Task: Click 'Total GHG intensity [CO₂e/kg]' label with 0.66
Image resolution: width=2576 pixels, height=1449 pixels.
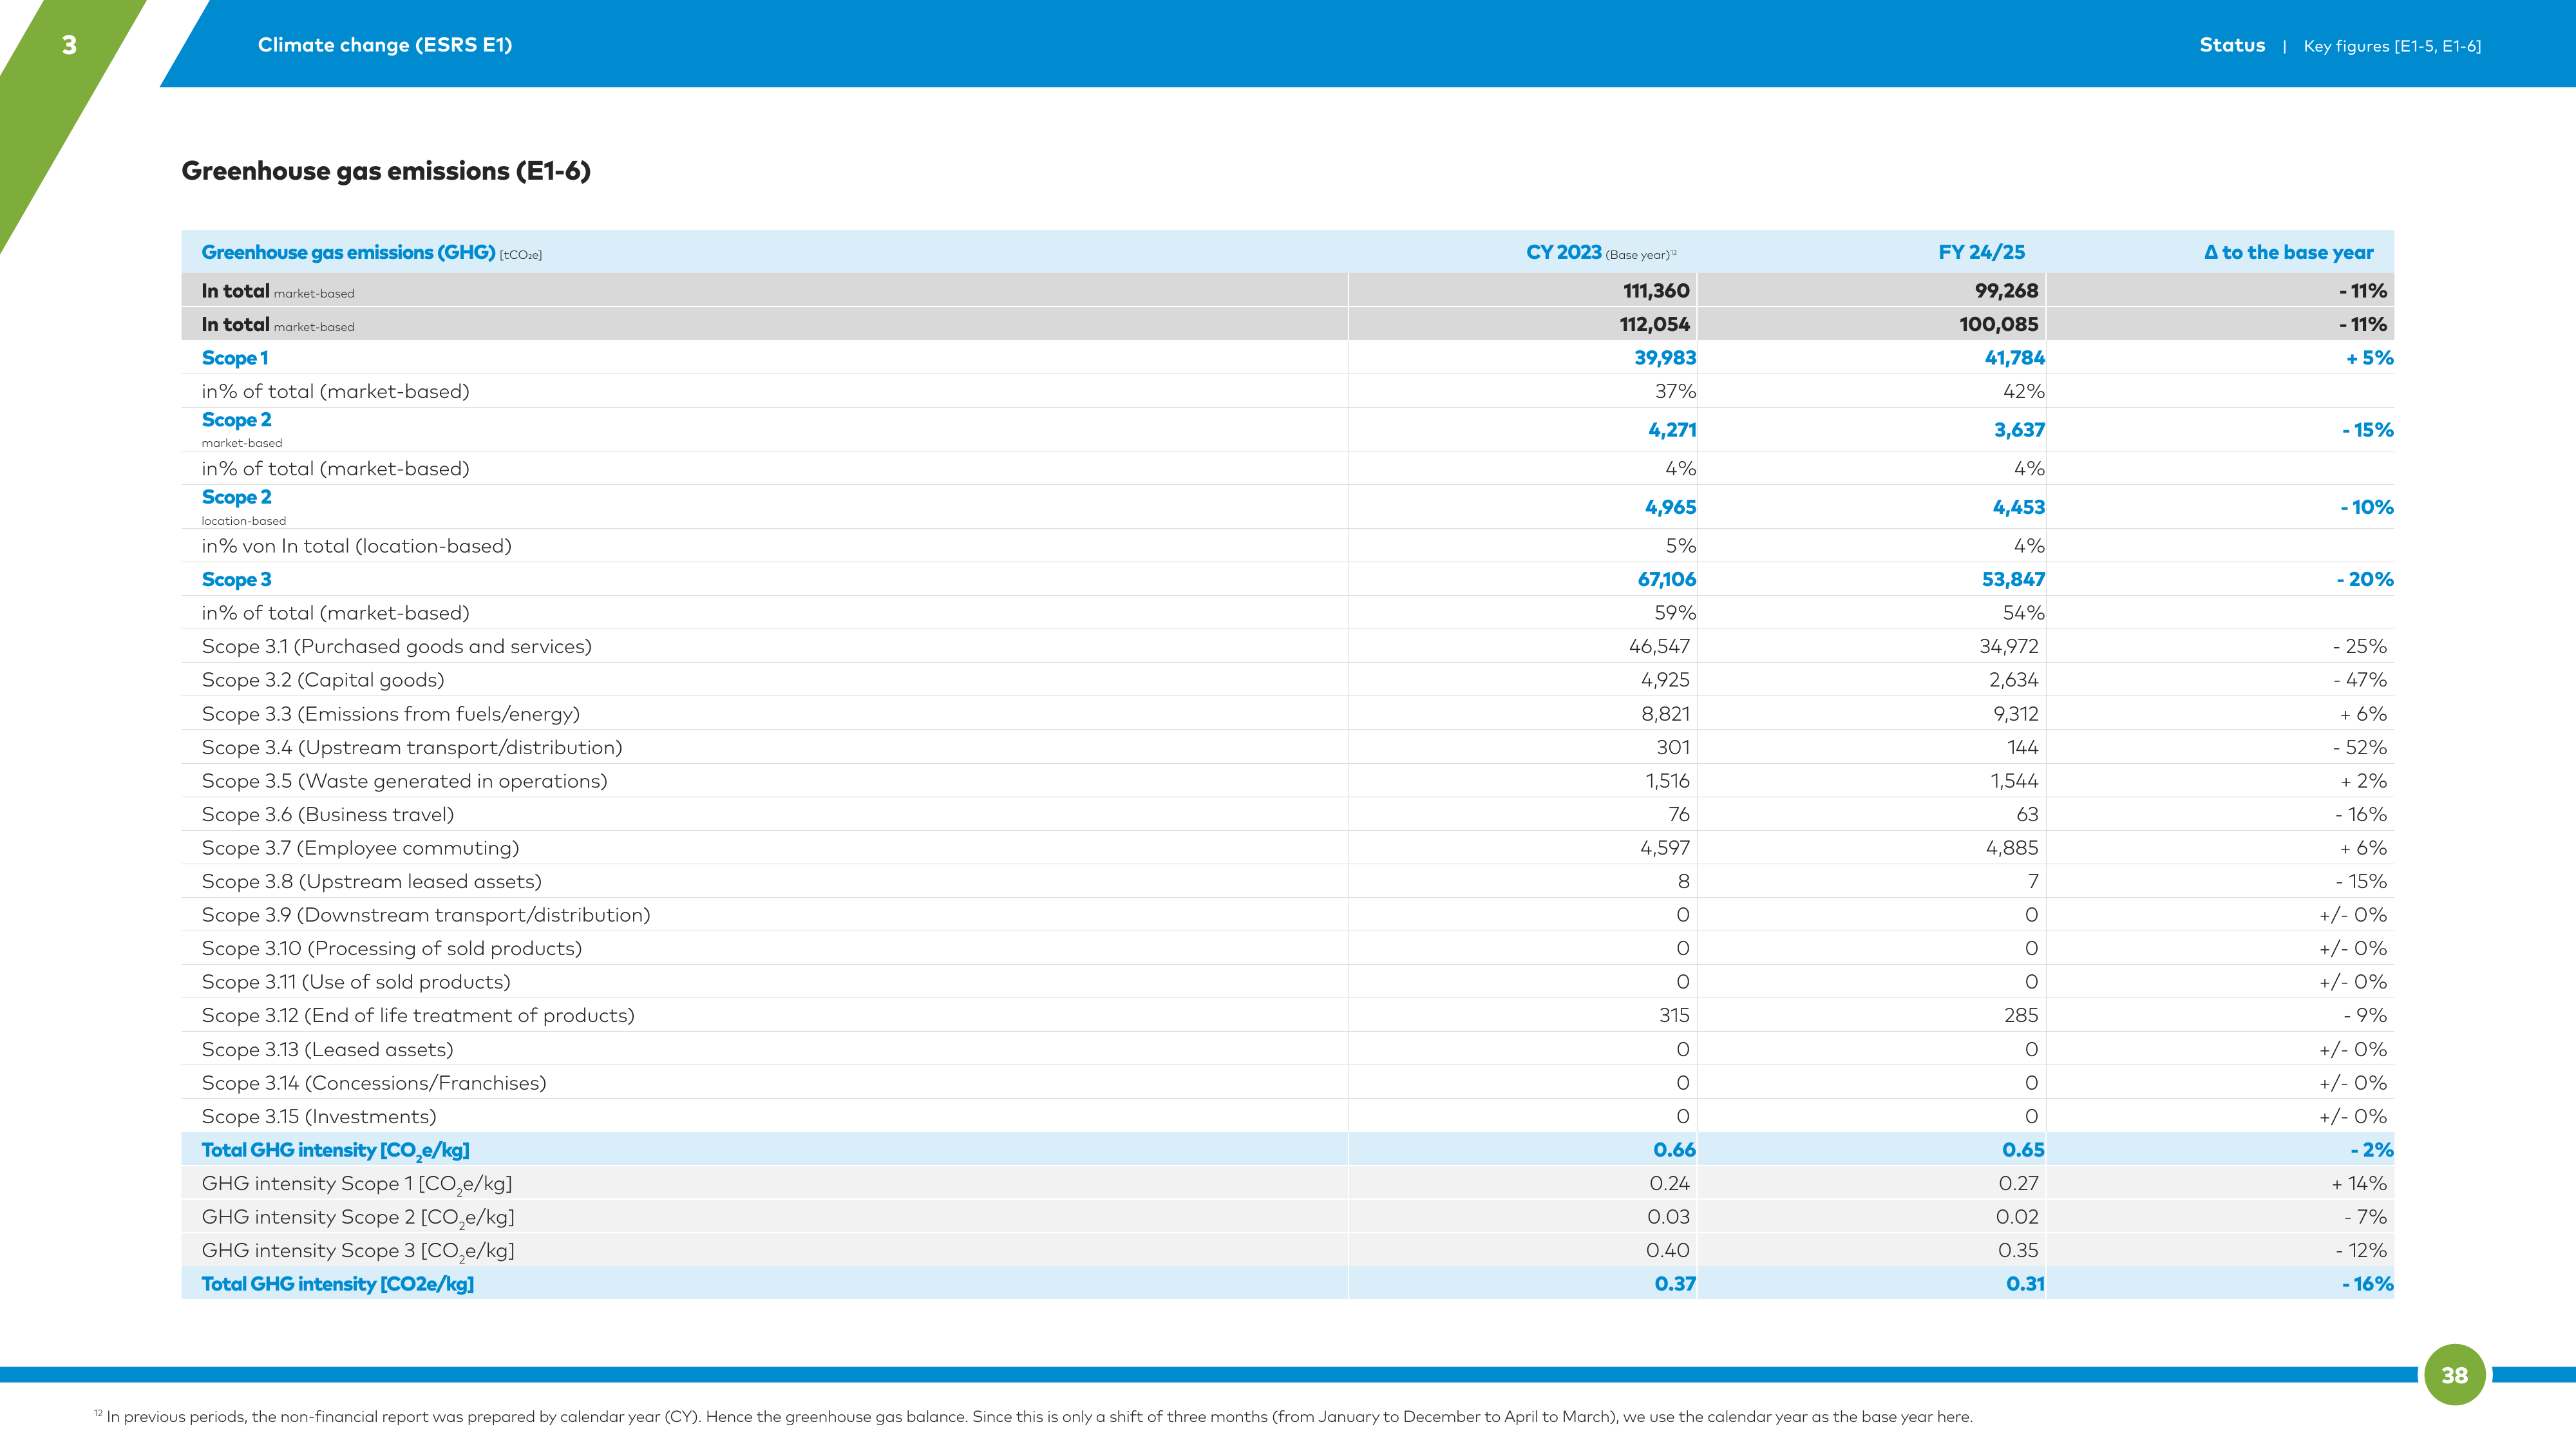Action: pos(335,1150)
